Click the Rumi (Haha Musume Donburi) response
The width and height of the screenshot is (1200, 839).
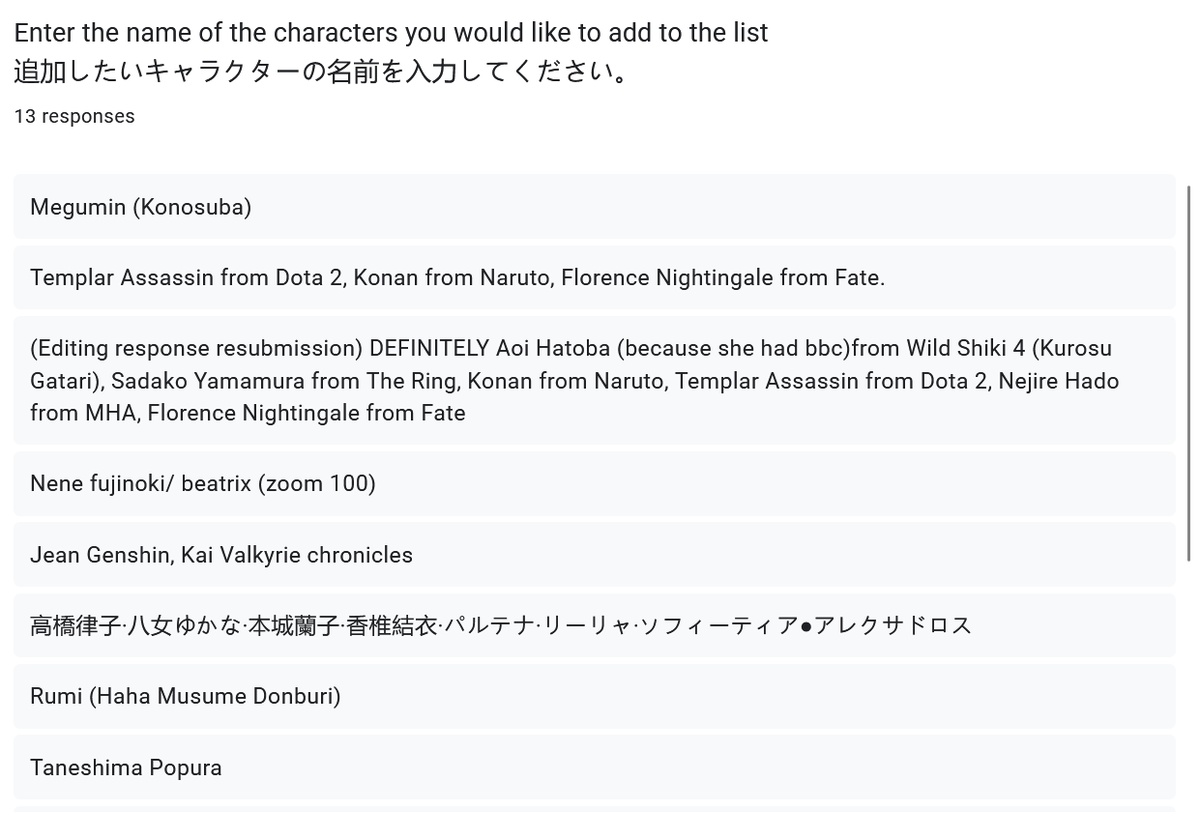[185, 696]
